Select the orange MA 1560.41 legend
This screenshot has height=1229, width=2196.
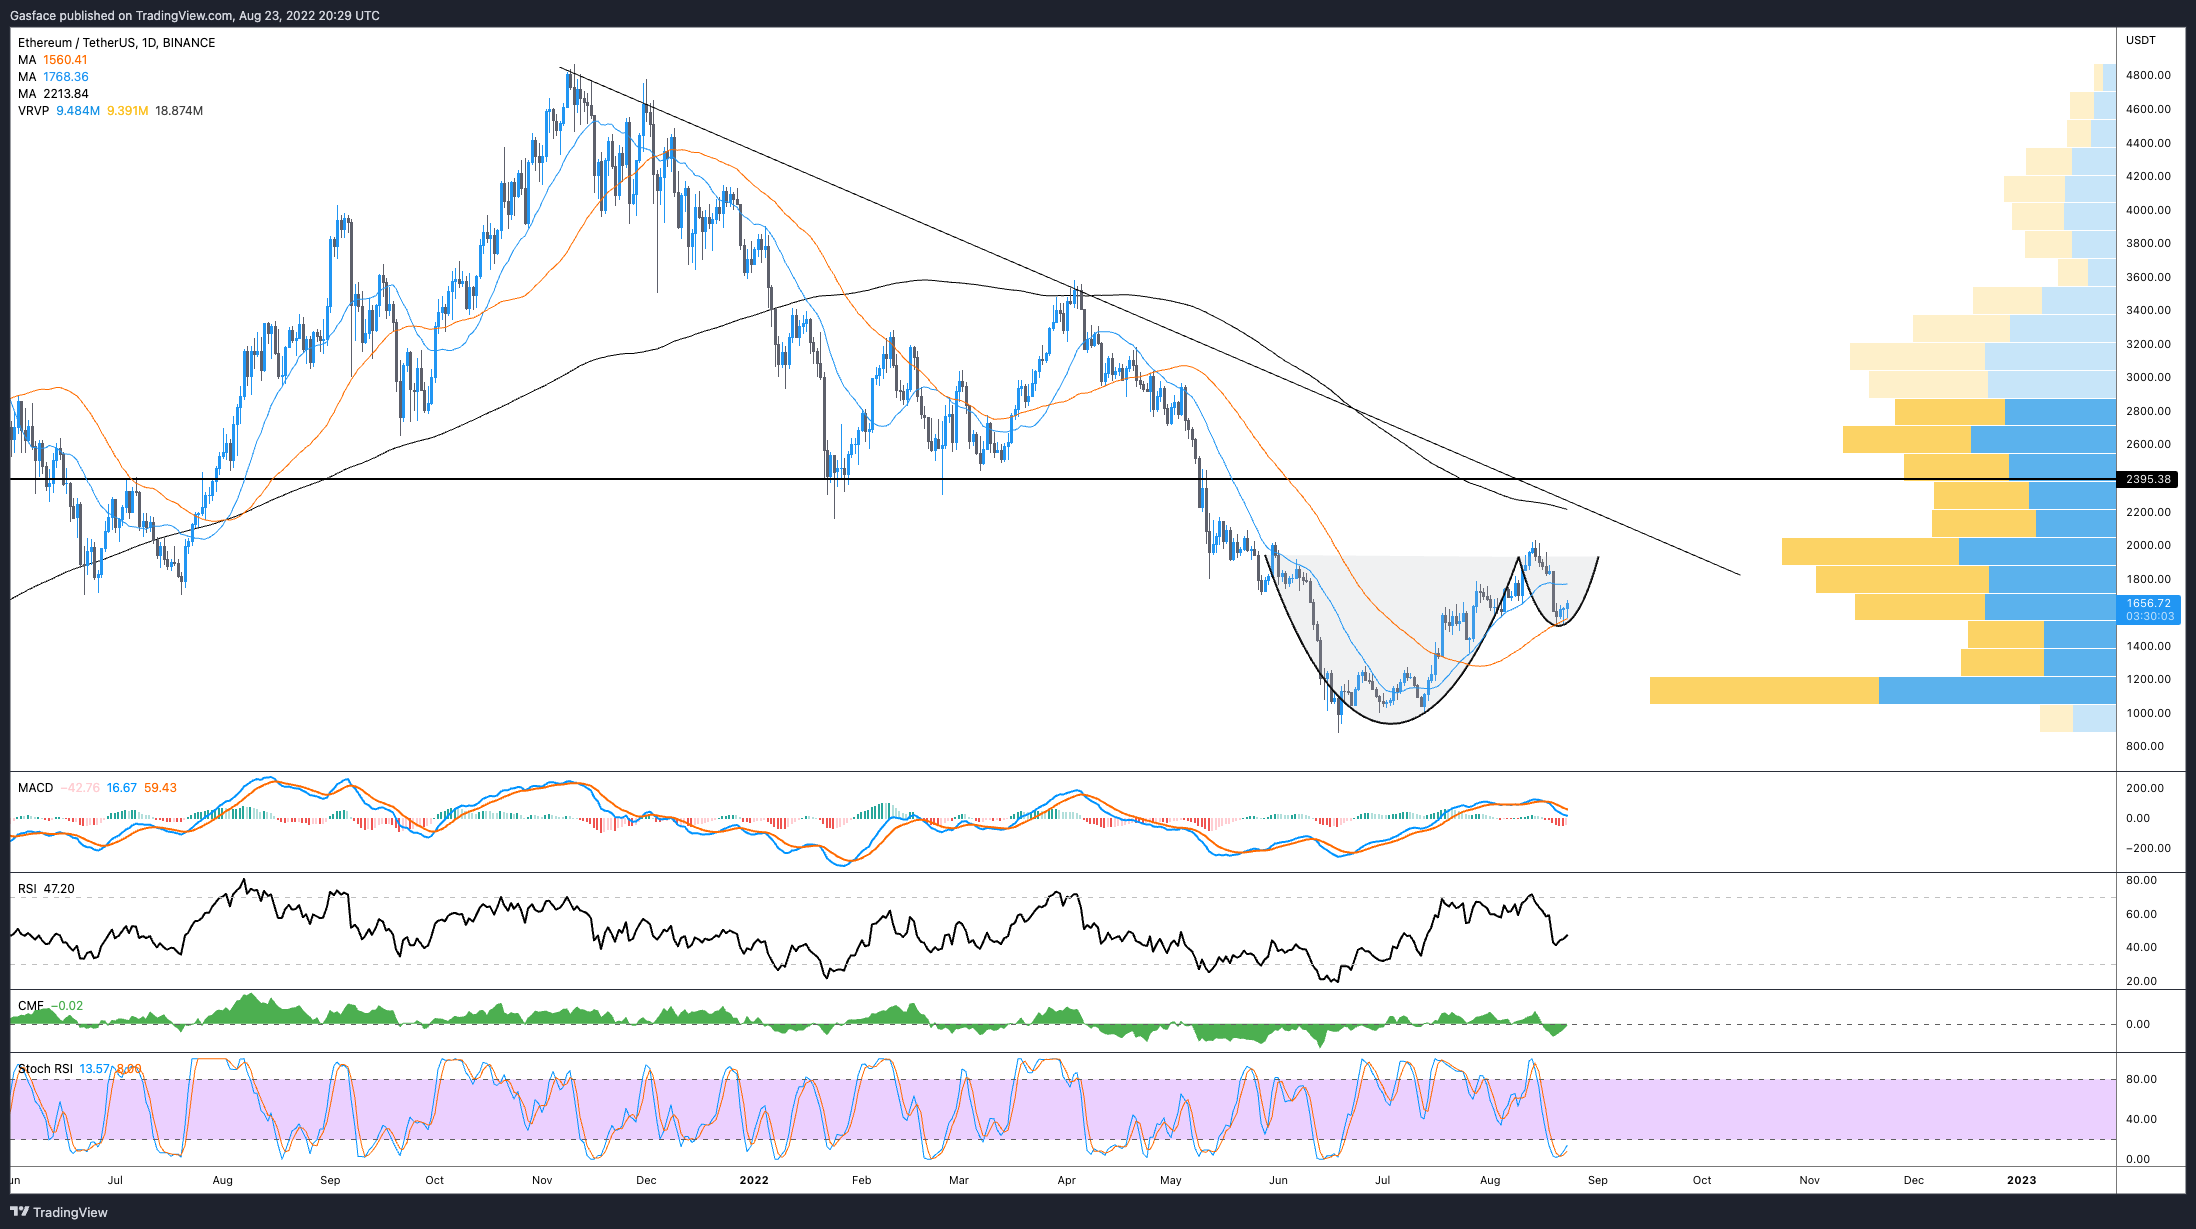pyautogui.click(x=53, y=60)
